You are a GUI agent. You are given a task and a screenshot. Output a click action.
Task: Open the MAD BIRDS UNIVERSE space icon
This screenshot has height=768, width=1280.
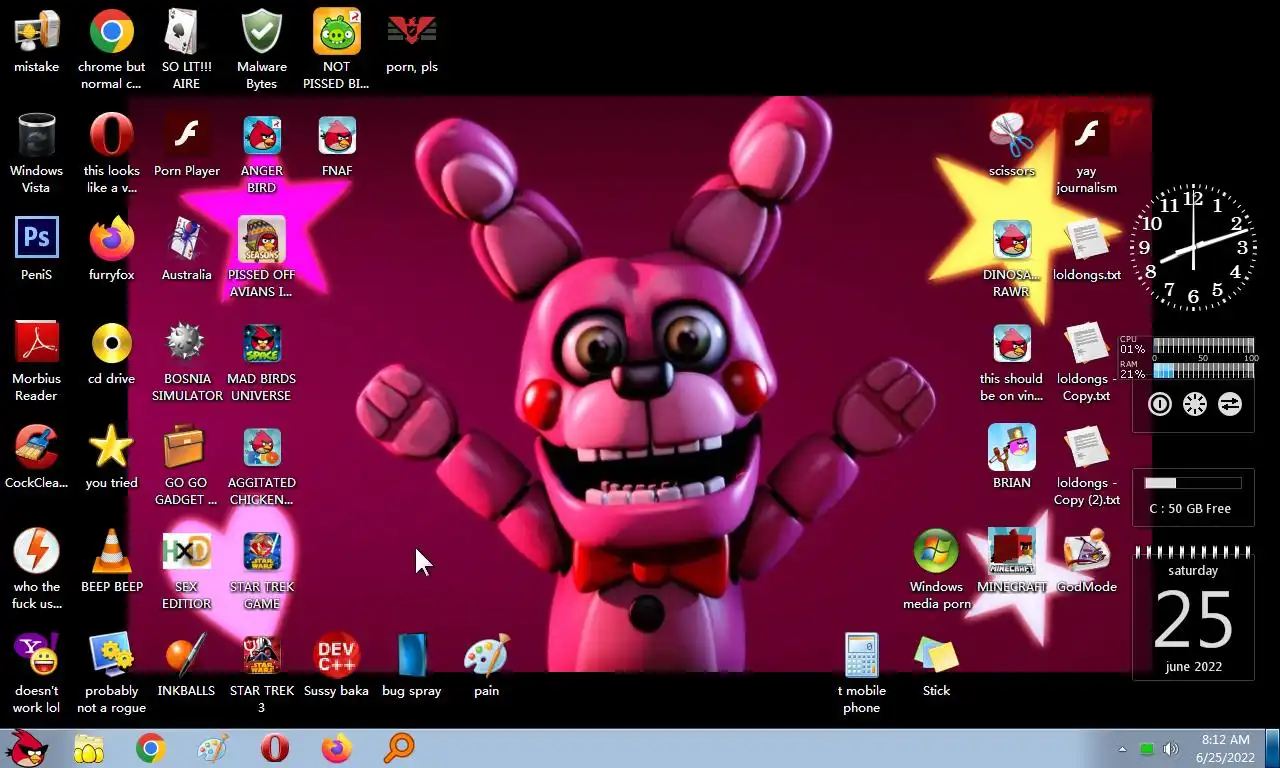tap(261, 344)
